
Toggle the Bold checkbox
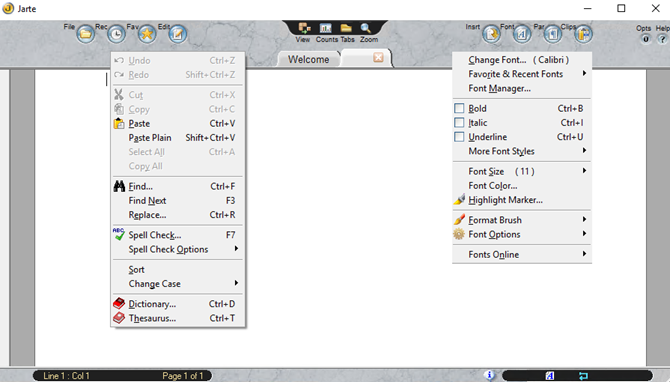coord(459,109)
